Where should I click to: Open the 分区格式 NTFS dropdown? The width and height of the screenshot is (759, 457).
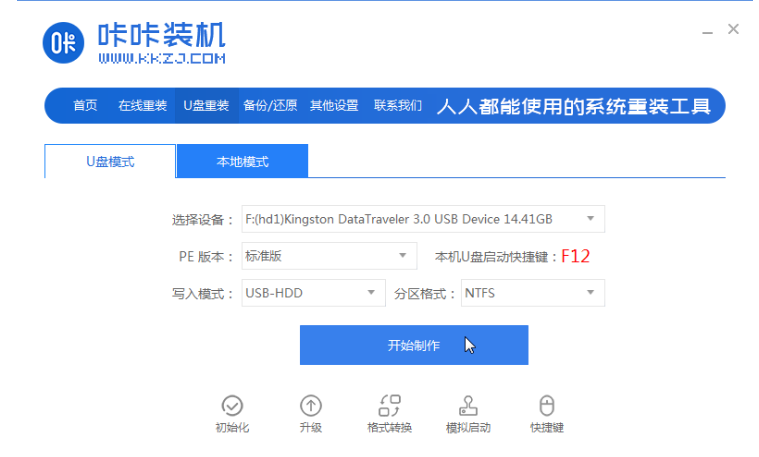pyautogui.click(x=589, y=293)
